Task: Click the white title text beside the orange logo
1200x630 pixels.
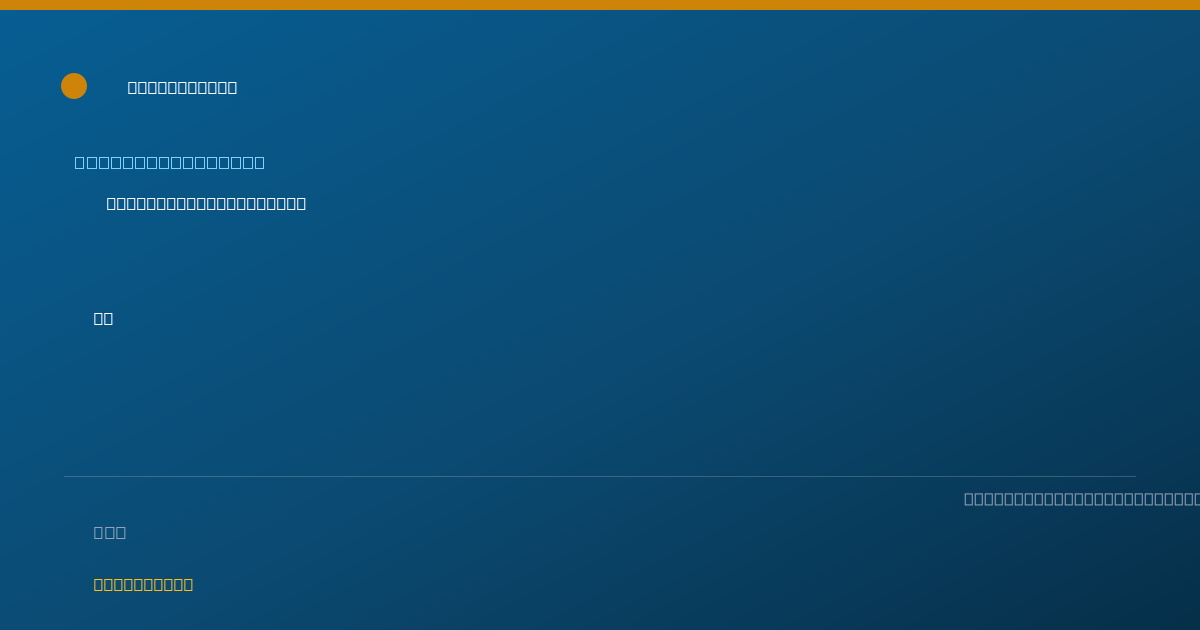Action: coord(182,87)
